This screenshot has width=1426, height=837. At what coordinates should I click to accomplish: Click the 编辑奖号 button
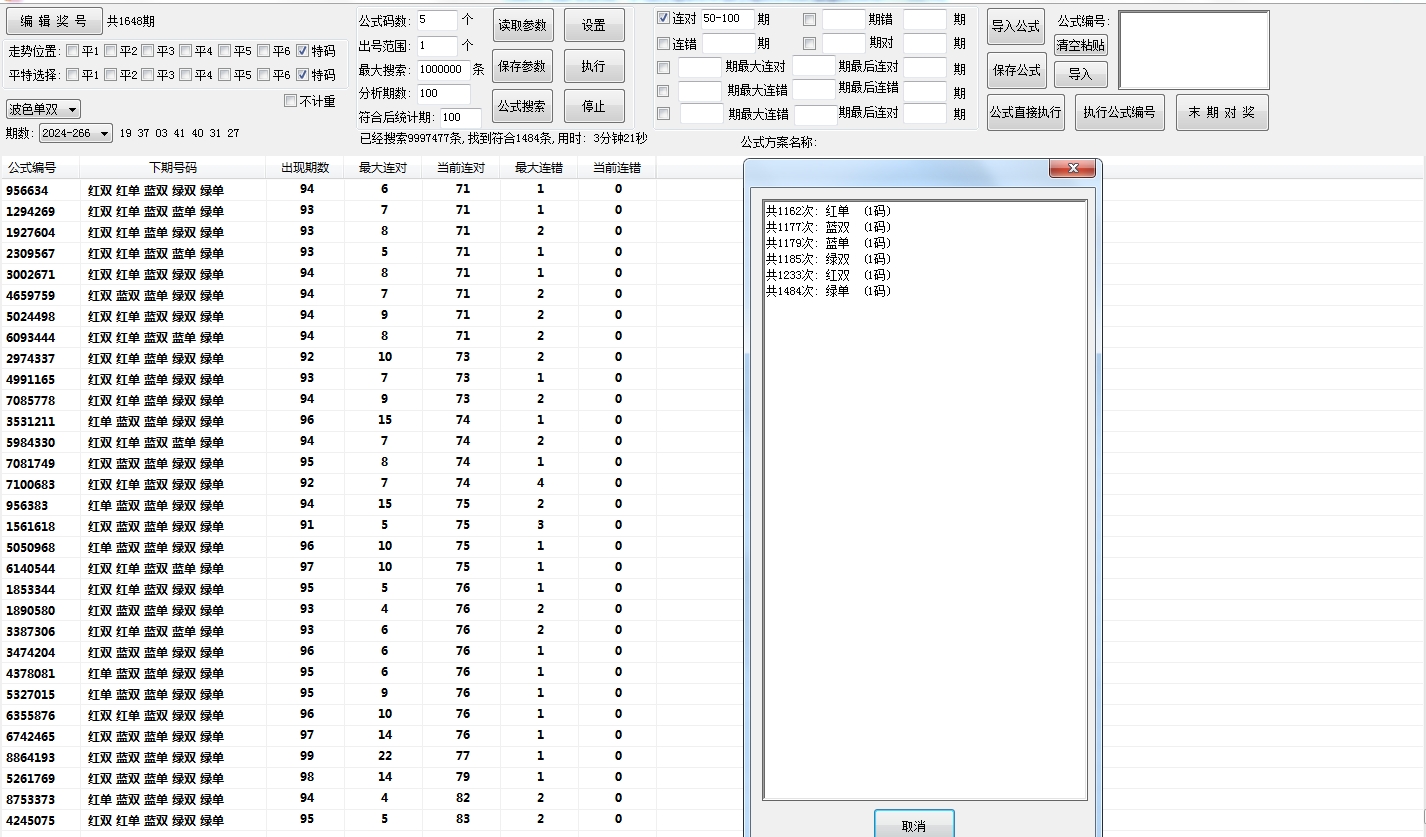[x=54, y=21]
